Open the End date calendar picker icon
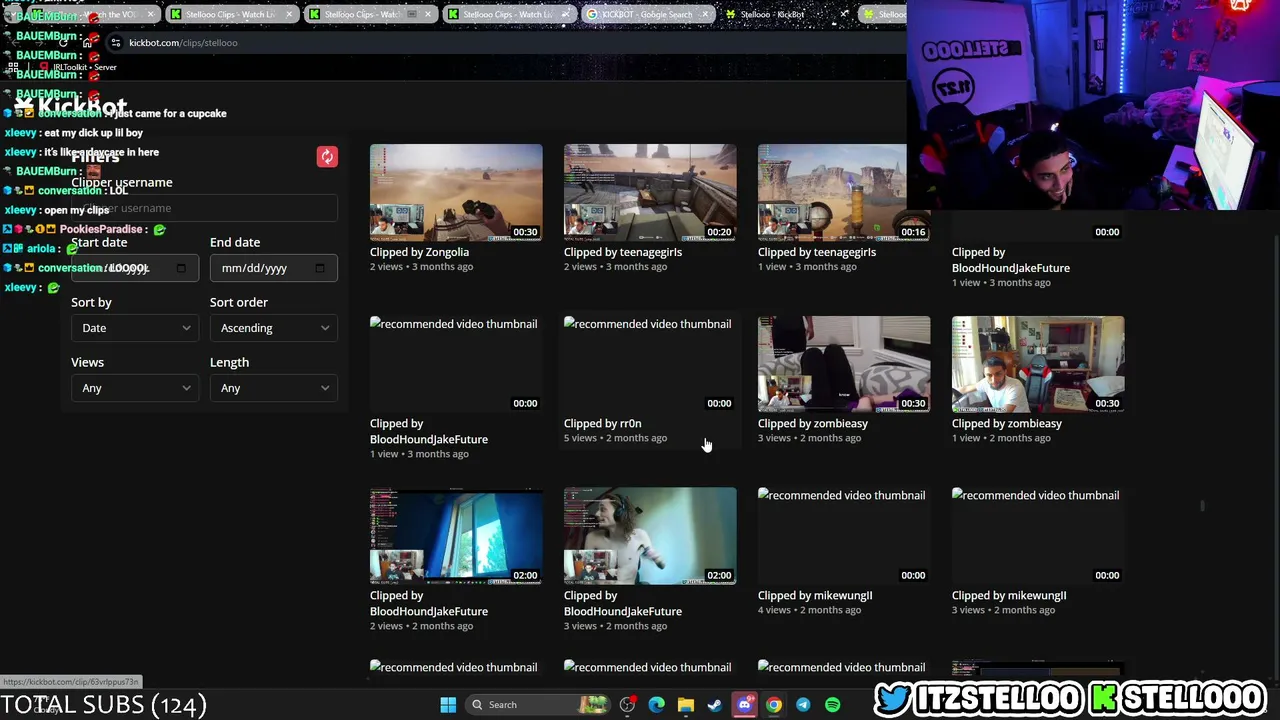This screenshot has width=1280, height=720. (320, 268)
